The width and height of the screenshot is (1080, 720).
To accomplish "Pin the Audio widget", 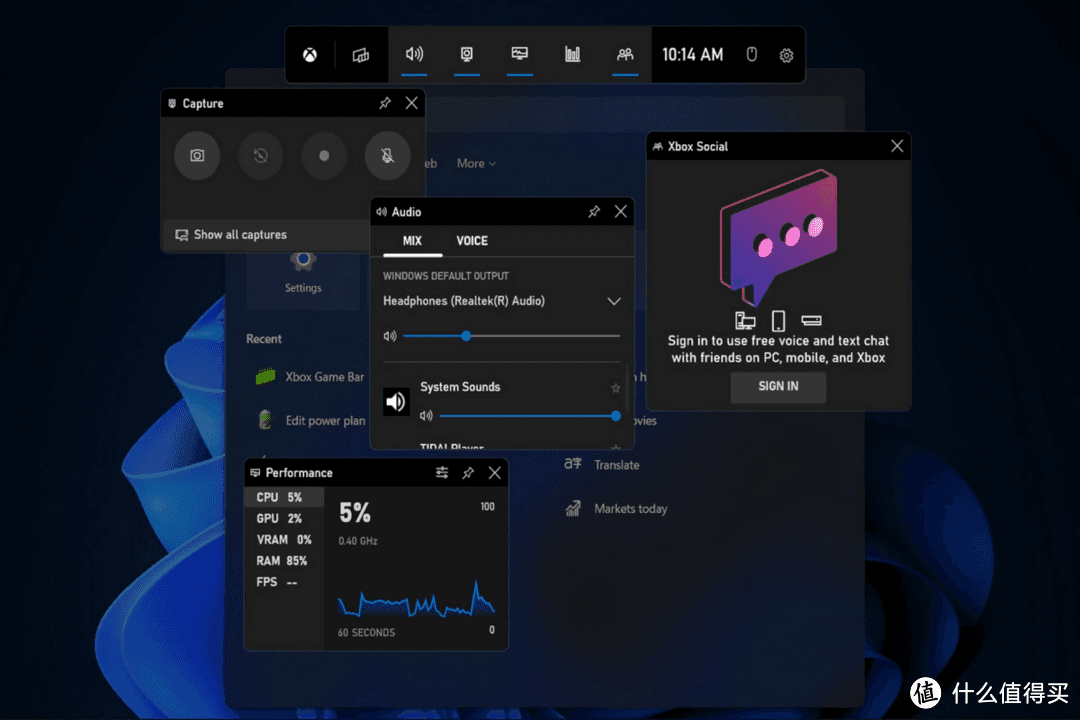I will point(594,212).
